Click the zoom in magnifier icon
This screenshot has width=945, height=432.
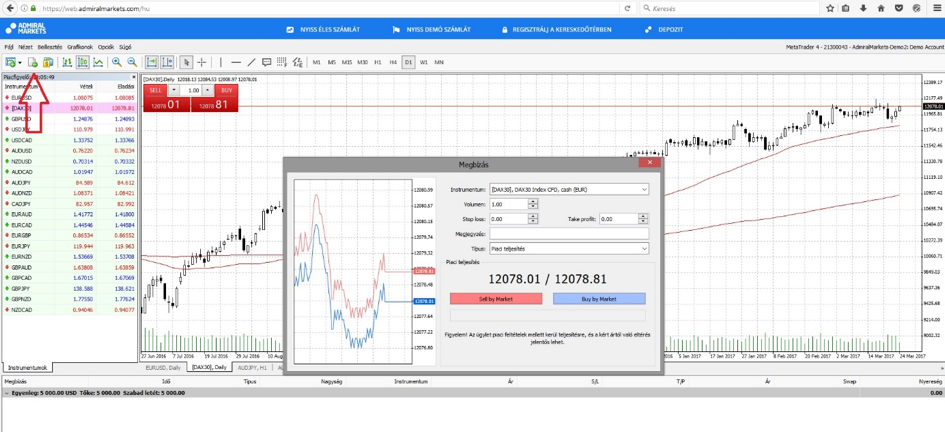[117, 62]
